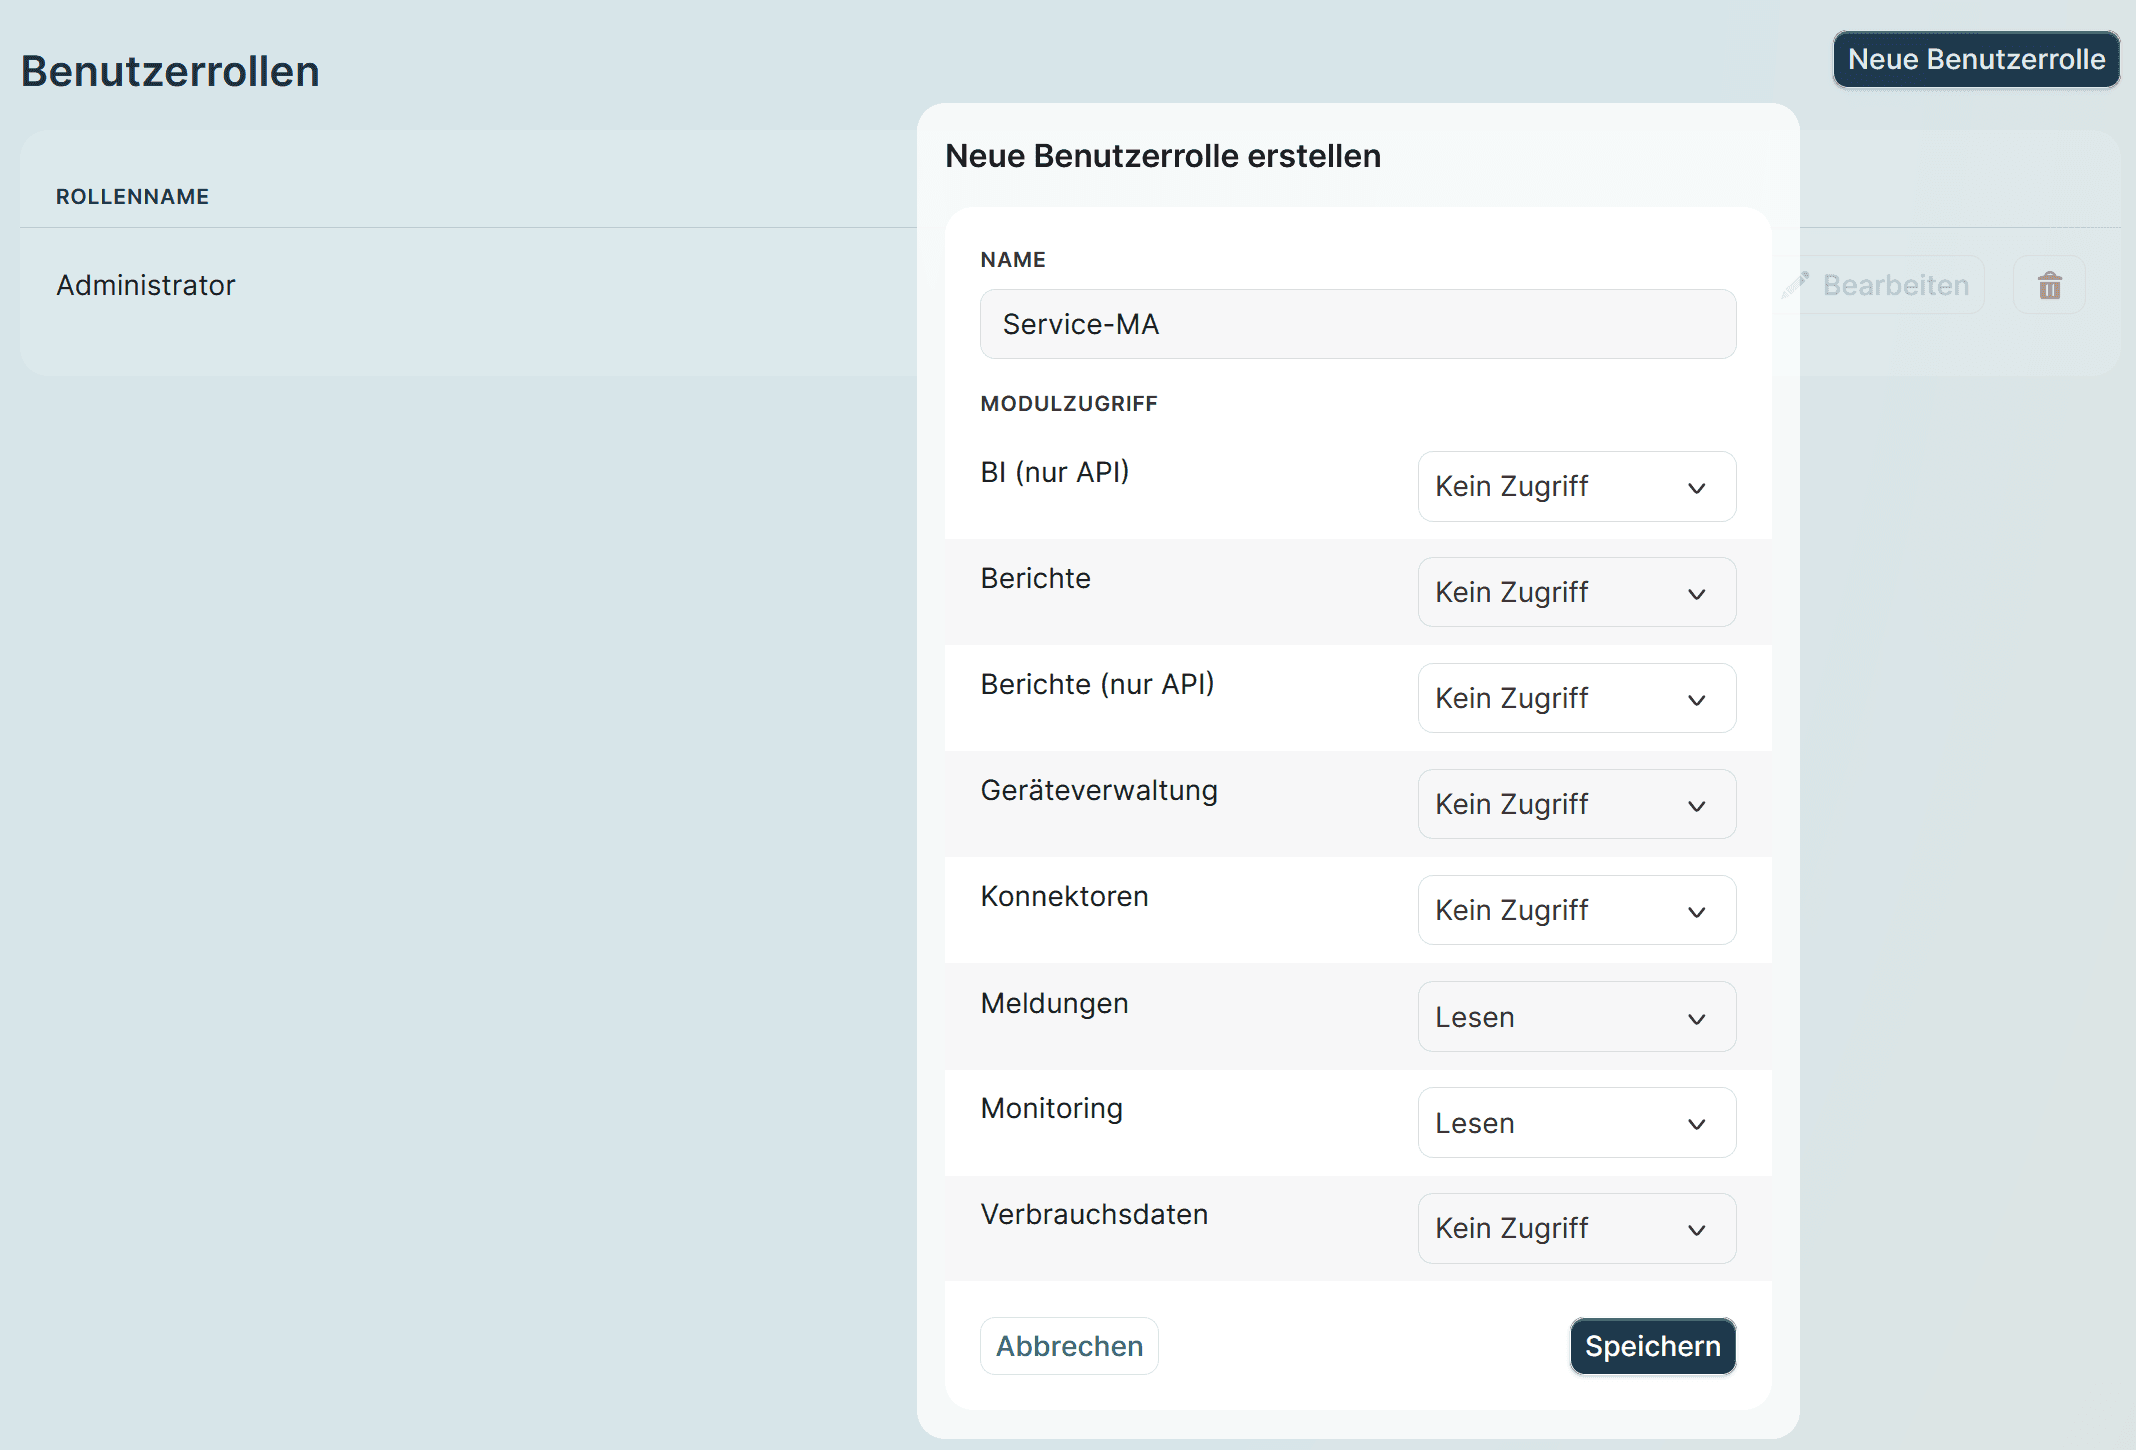Image resolution: width=2136 pixels, height=1450 pixels.
Task: Open the Geräteverwaltung access dropdown
Action: tap(1577, 804)
